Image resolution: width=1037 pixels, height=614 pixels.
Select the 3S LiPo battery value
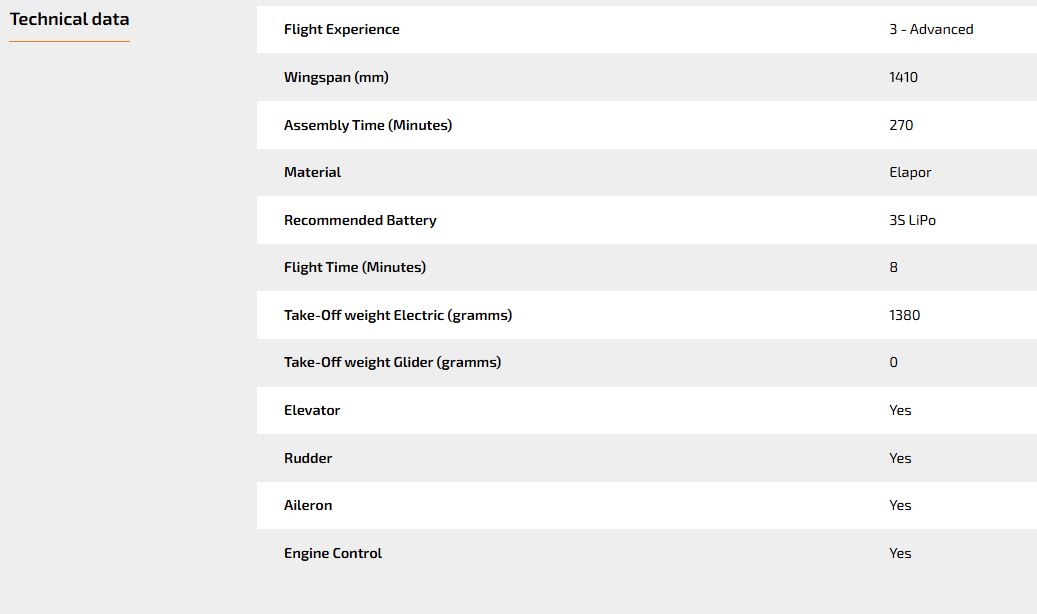click(x=912, y=220)
